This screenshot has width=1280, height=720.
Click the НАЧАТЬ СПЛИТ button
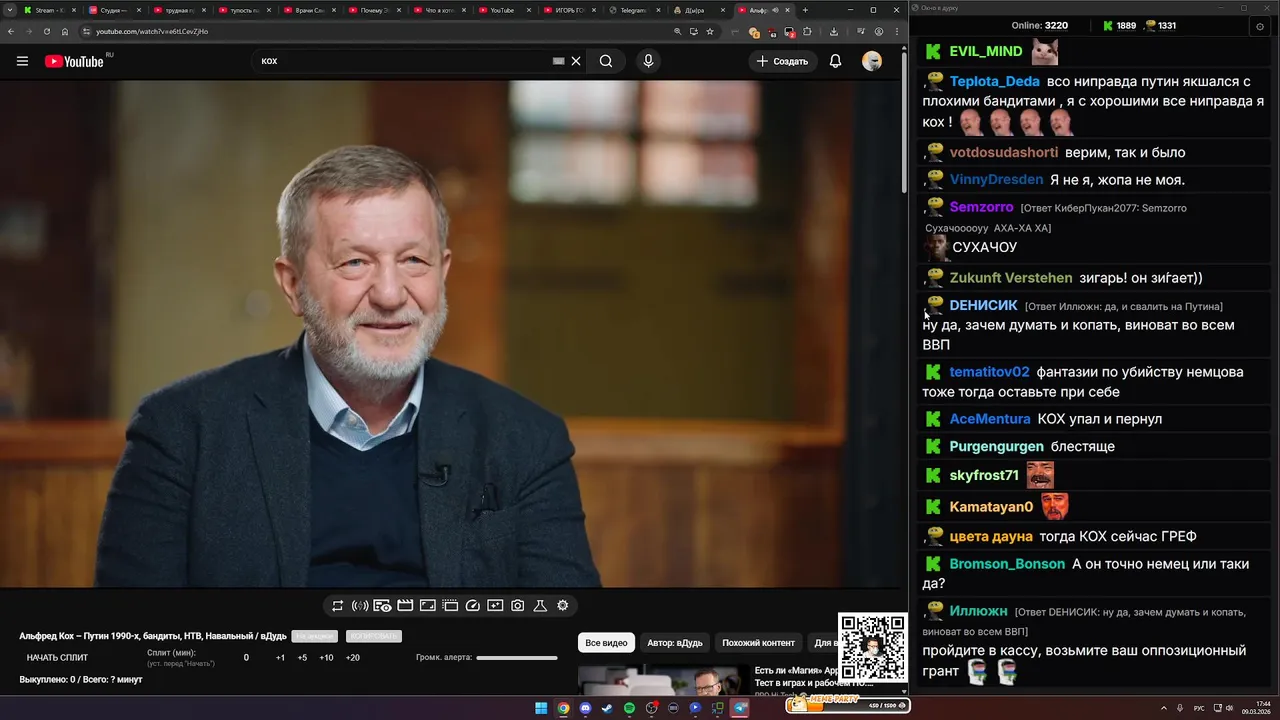click(57, 658)
